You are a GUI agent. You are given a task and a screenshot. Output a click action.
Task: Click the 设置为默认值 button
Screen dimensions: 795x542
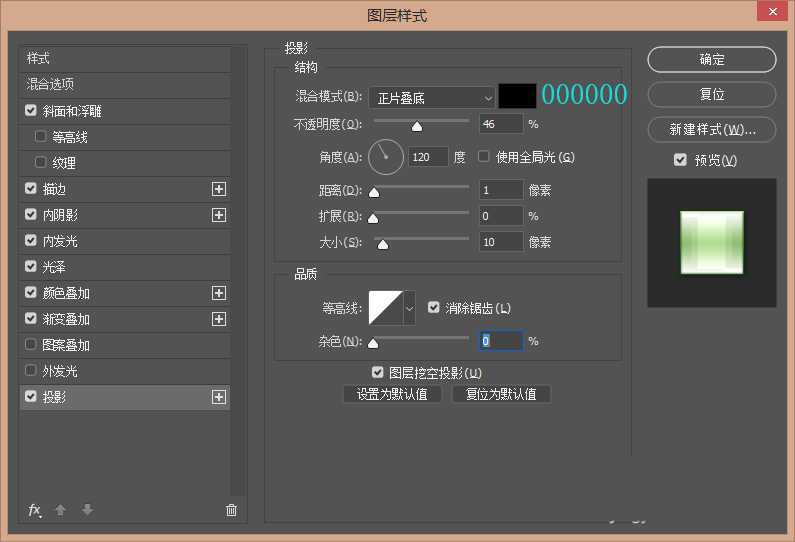tap(392, 394)
